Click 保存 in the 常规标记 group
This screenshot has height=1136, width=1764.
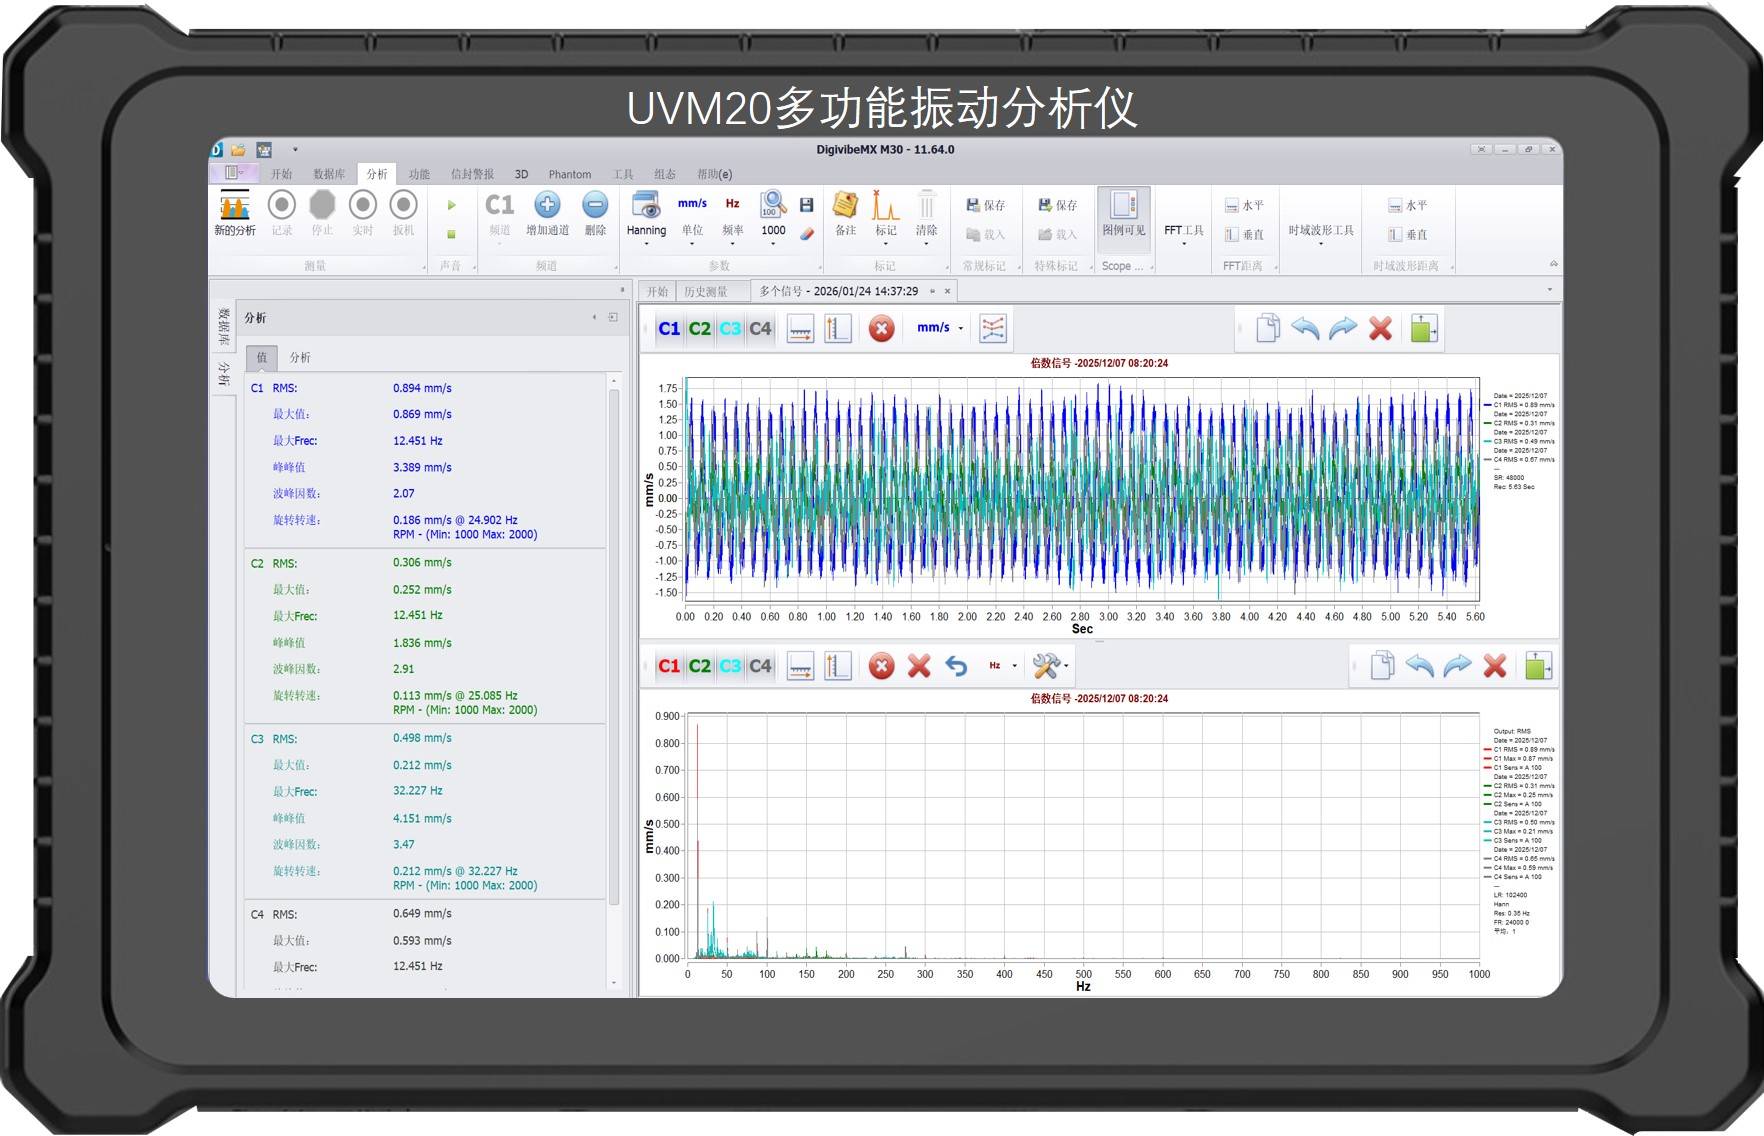[985, 205]
